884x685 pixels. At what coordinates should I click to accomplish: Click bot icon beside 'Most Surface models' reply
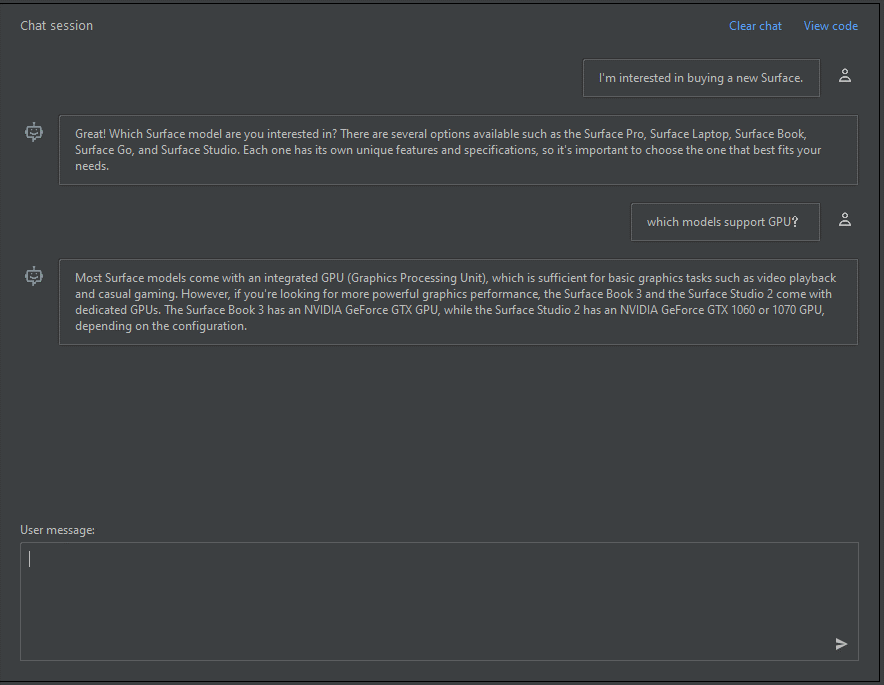coord(34,276)
